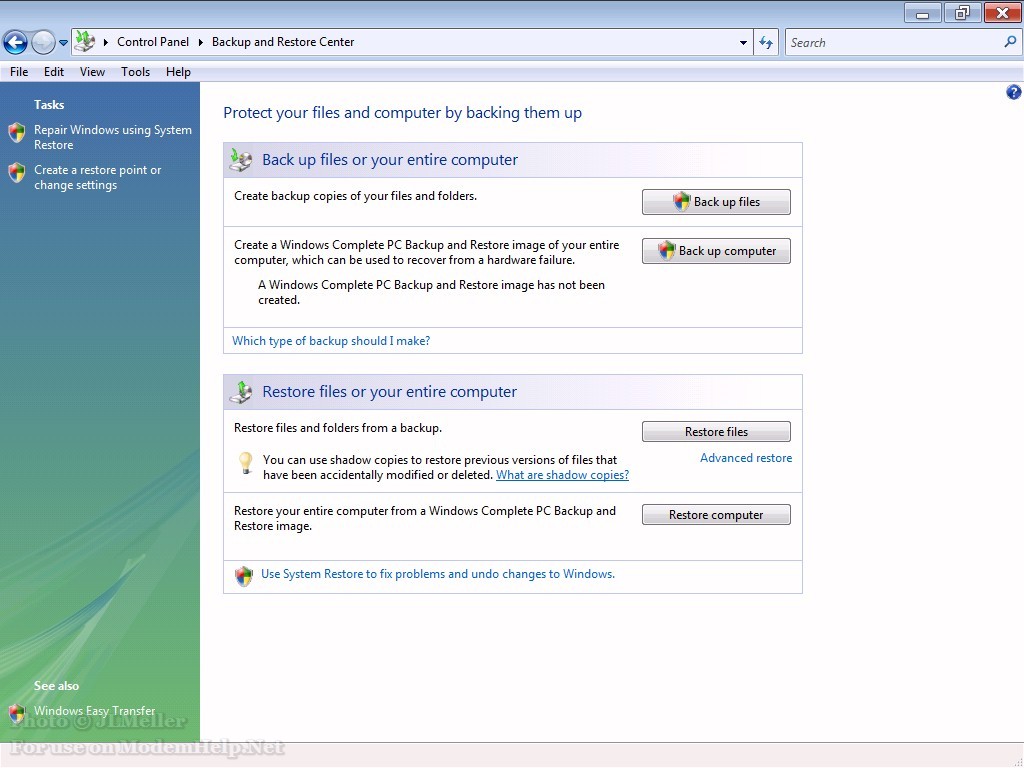Image resolution: width=1024 pixels, height=768 pixels.
Task: Click shield icon beside Repair Windows task
Action: point(17,133)
